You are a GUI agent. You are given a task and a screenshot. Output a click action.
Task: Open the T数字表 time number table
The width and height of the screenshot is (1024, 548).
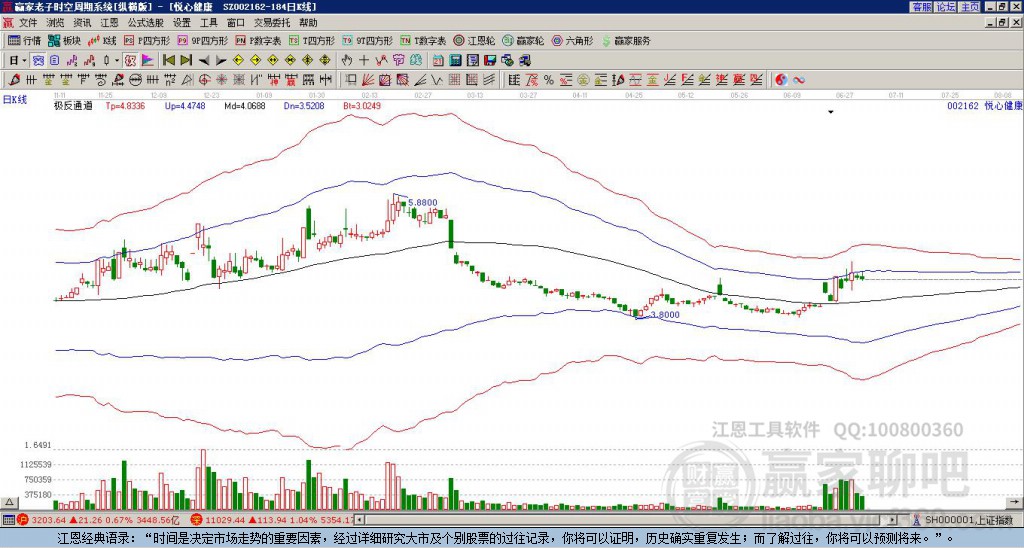pos(423,40)
